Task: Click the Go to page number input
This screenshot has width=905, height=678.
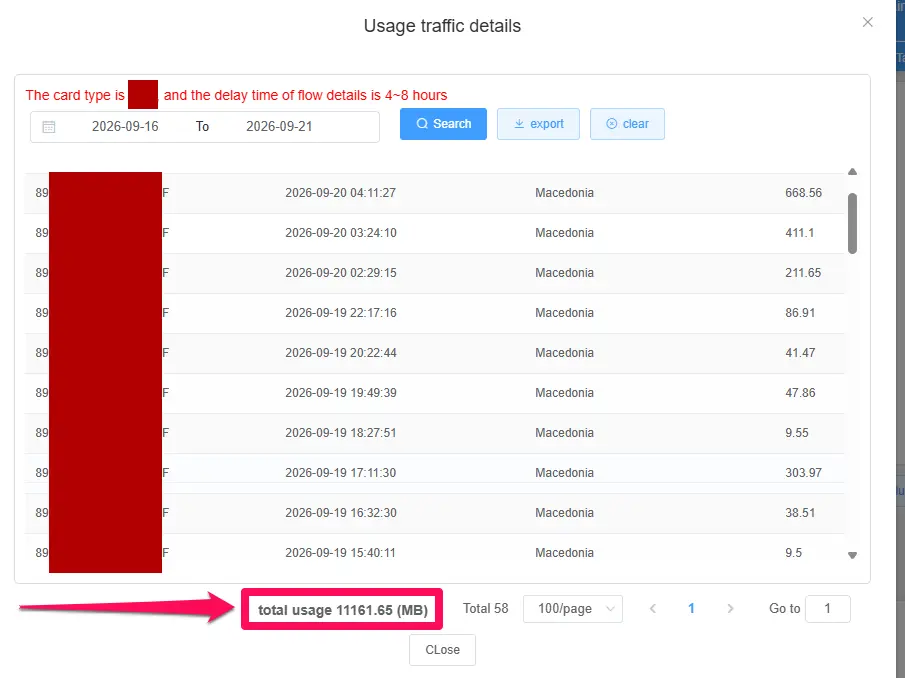Action: pyautogui.click(x=828, y=609)
